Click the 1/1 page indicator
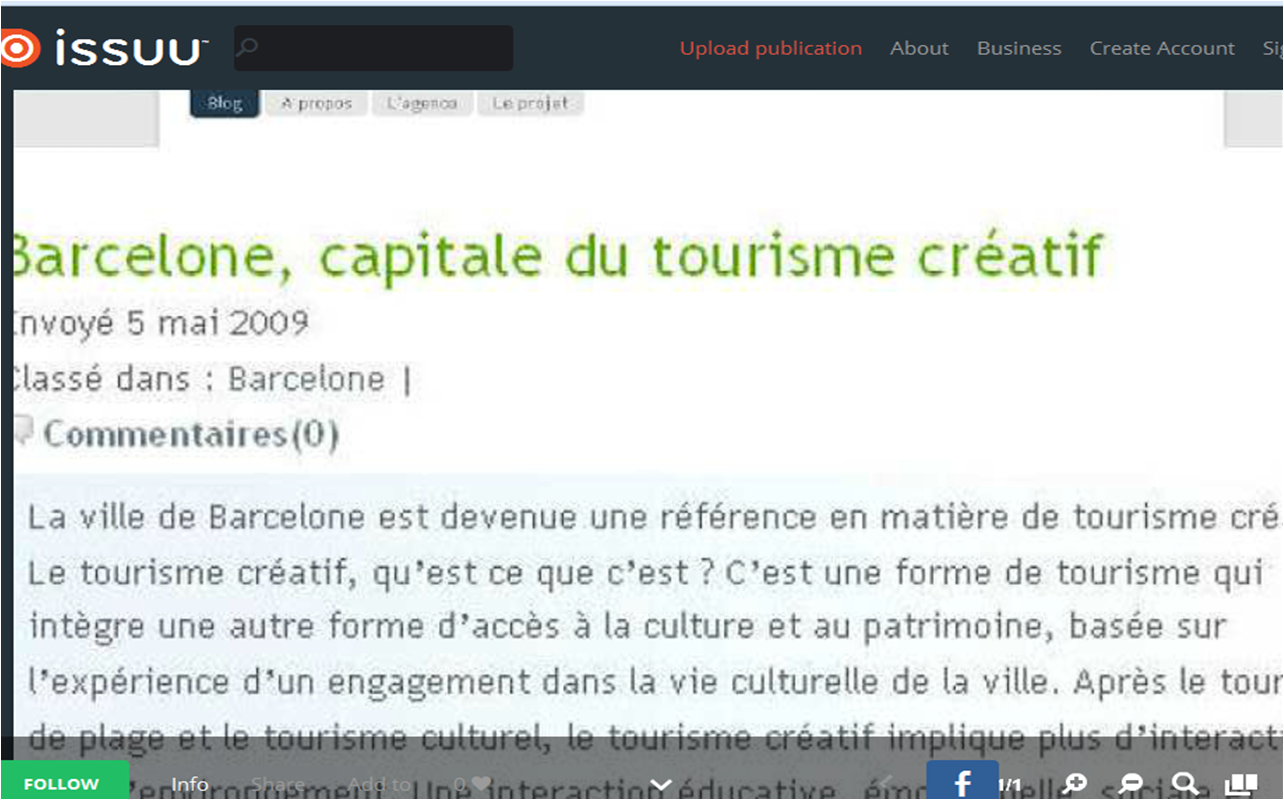The width and height of the screenshot is (1284, 800). [x=1010, y=785]
